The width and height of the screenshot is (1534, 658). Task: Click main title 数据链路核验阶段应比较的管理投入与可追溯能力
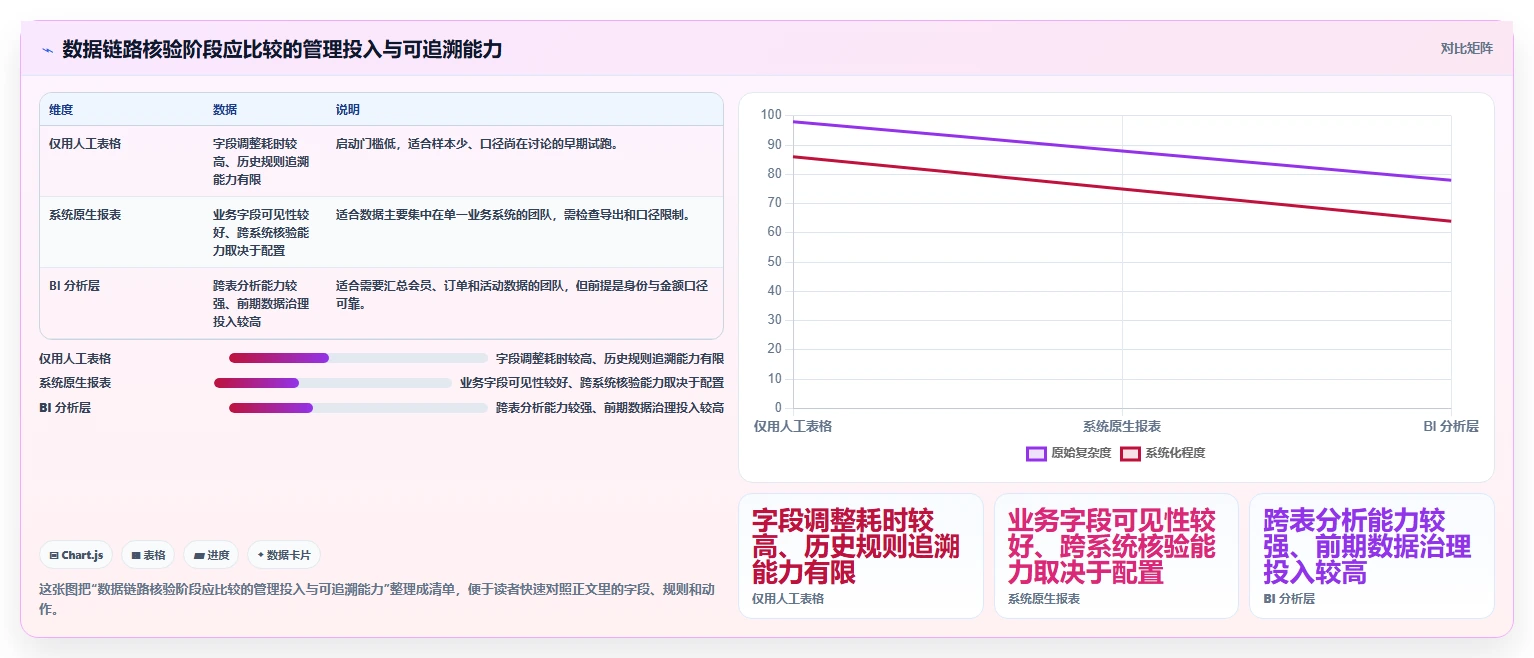click(282, 49)
